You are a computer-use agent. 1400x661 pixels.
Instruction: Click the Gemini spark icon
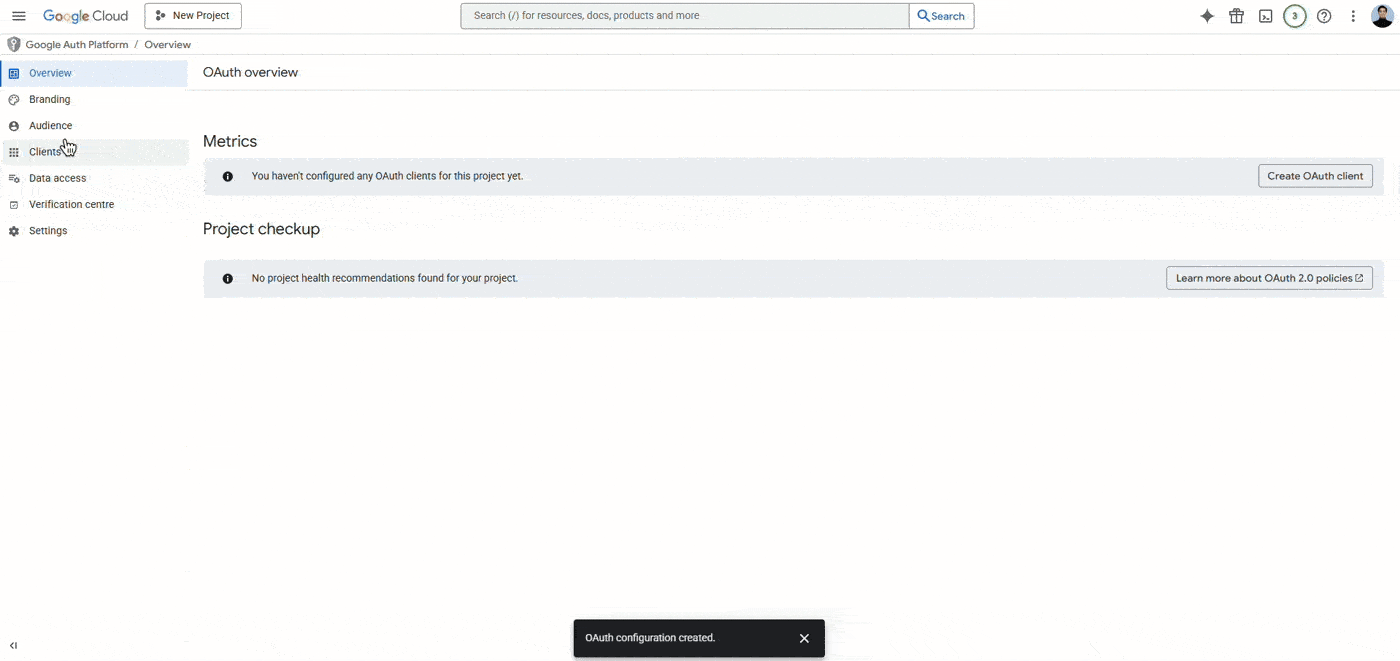tap(1207, 15)
